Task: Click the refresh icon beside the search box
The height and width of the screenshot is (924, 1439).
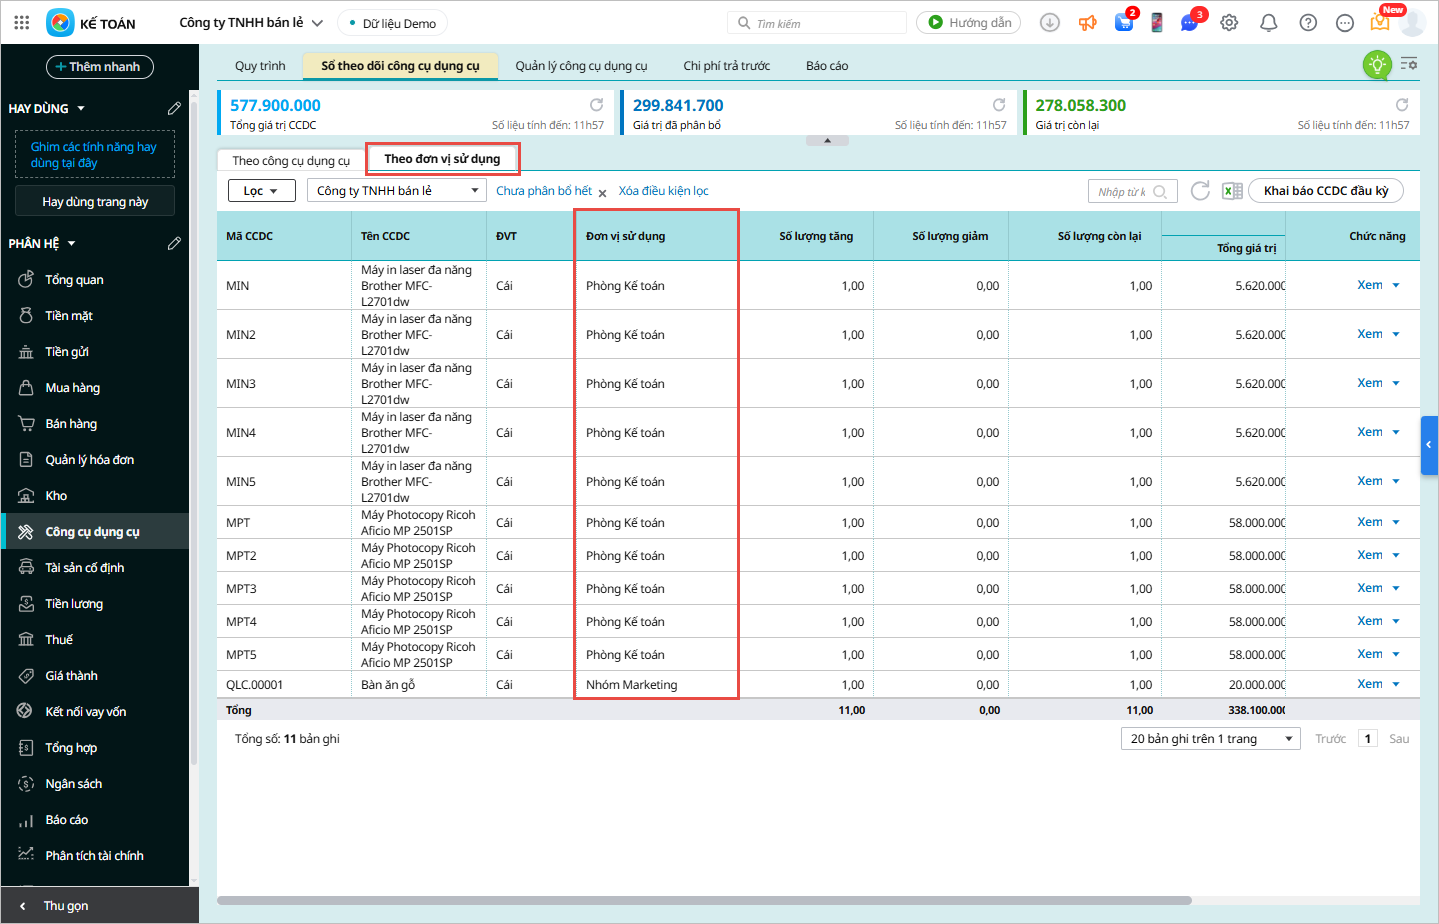Action: tap(1200, 191)
